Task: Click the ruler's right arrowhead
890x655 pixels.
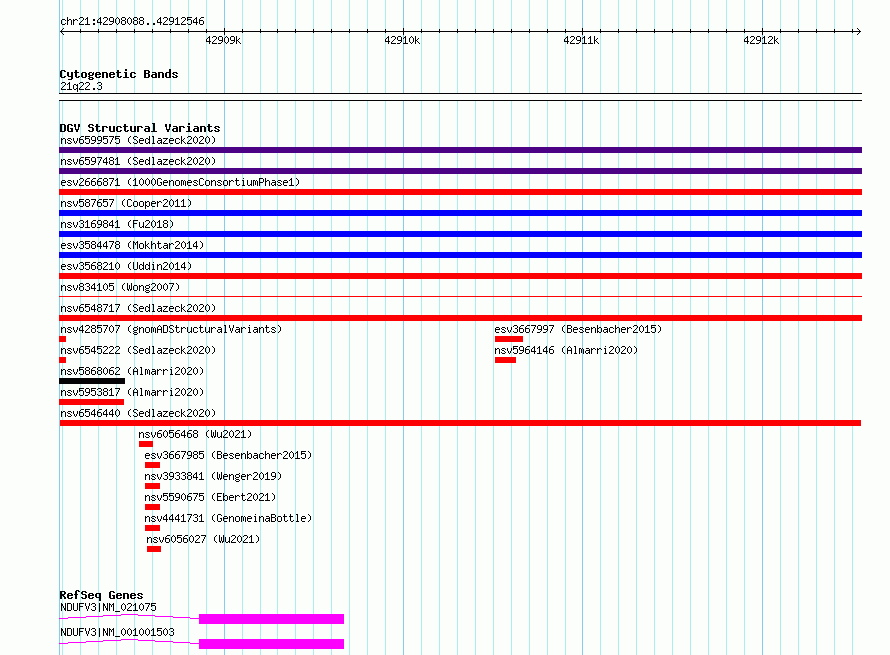Action: click(x=859, y=31)
